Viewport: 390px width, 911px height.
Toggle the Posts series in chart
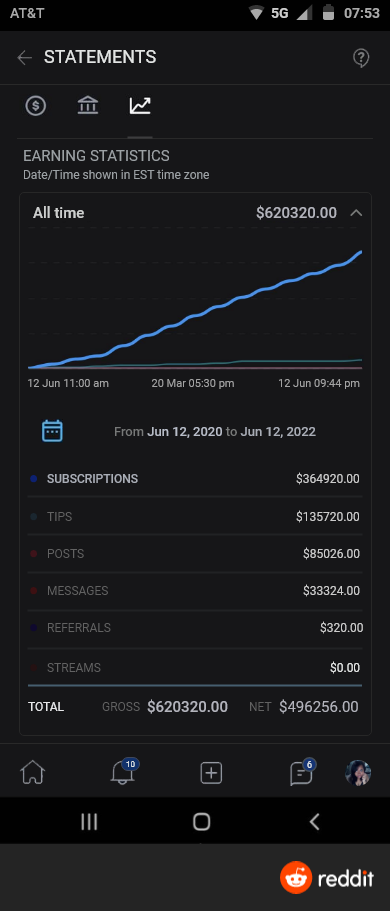tap(195, 553)
